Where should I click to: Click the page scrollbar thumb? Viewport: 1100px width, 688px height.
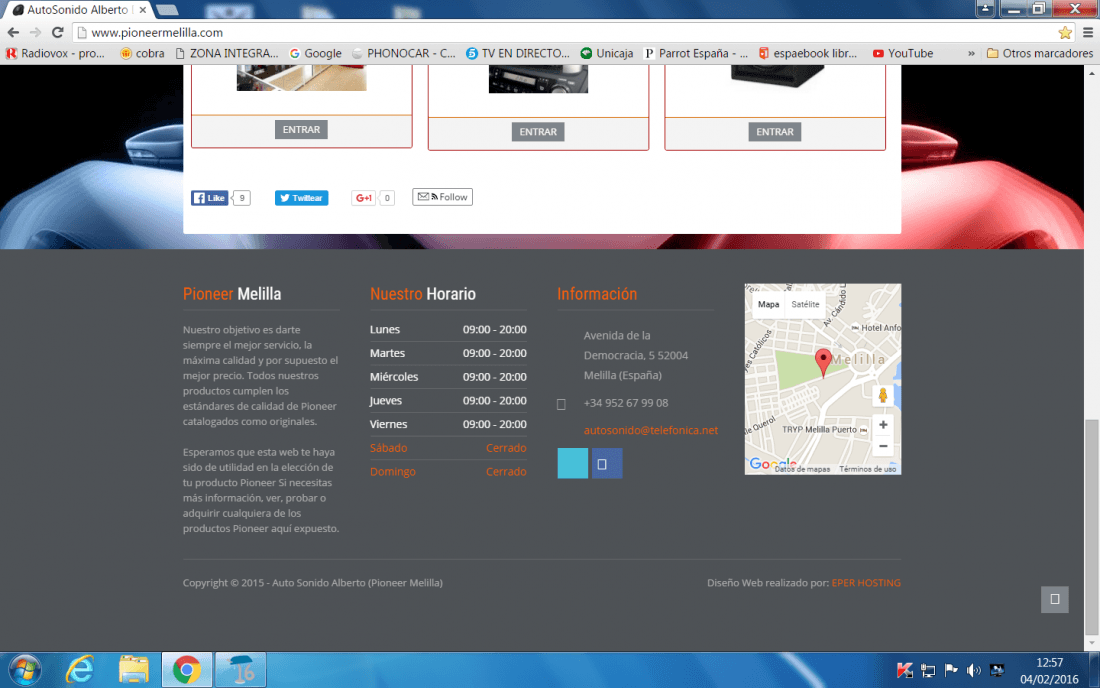coord(1092,526)
